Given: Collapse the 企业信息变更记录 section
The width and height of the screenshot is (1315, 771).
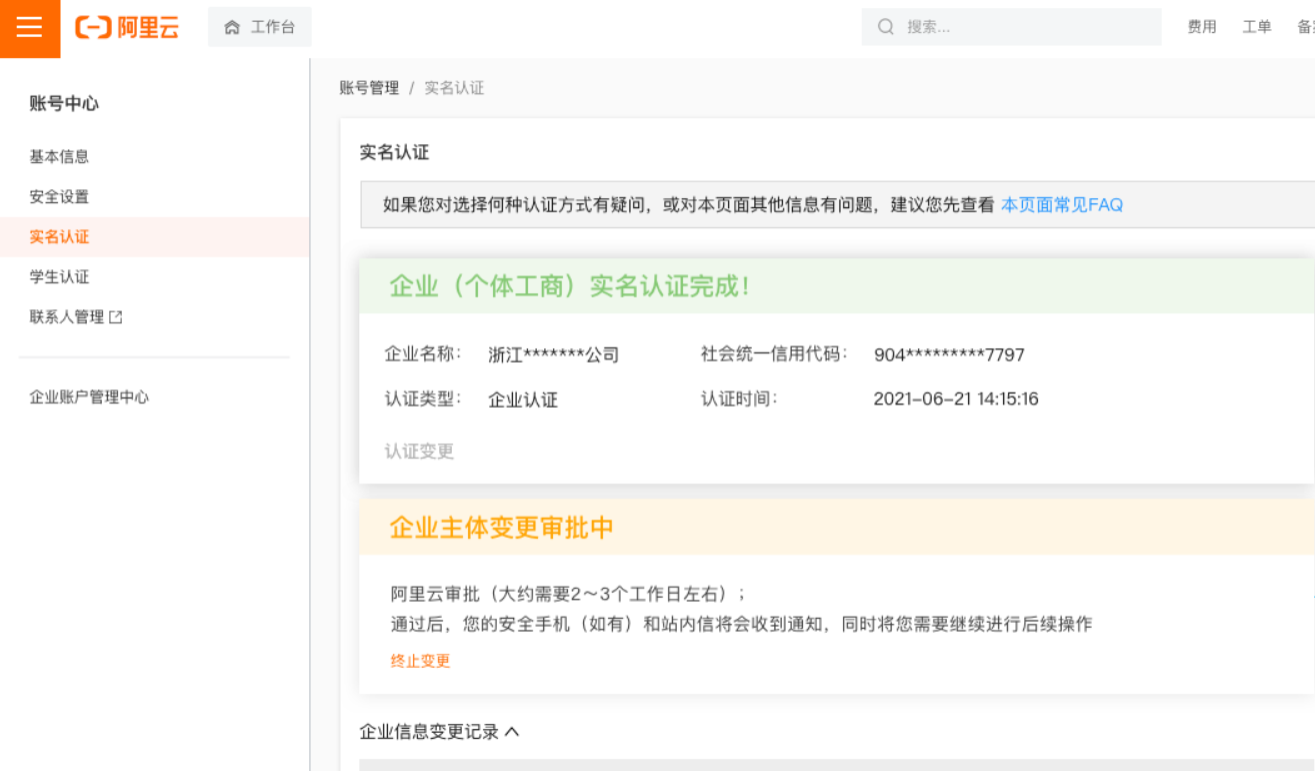Looking at the screenshot, I should click(439, 732).
